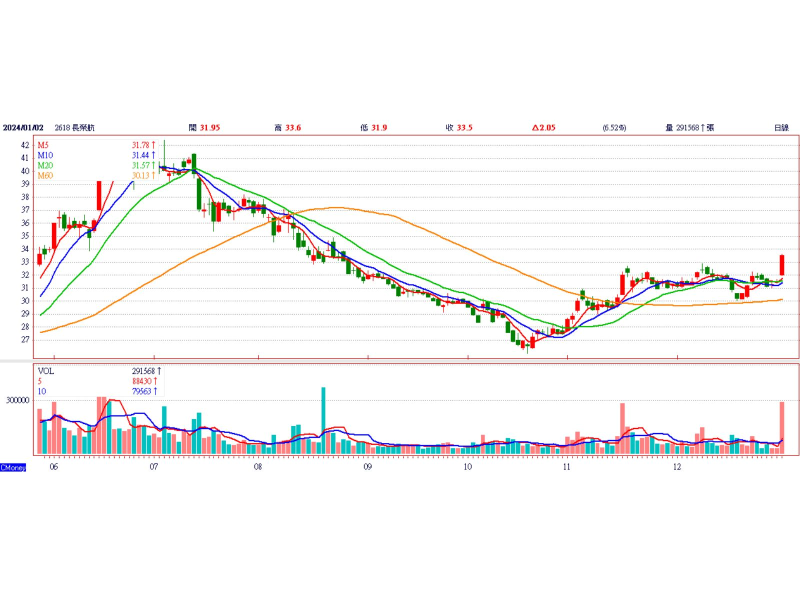Click the 2618 長榮航 stock name
The width and height of the screenshot is (800, 600).
[x=75, y=128]
